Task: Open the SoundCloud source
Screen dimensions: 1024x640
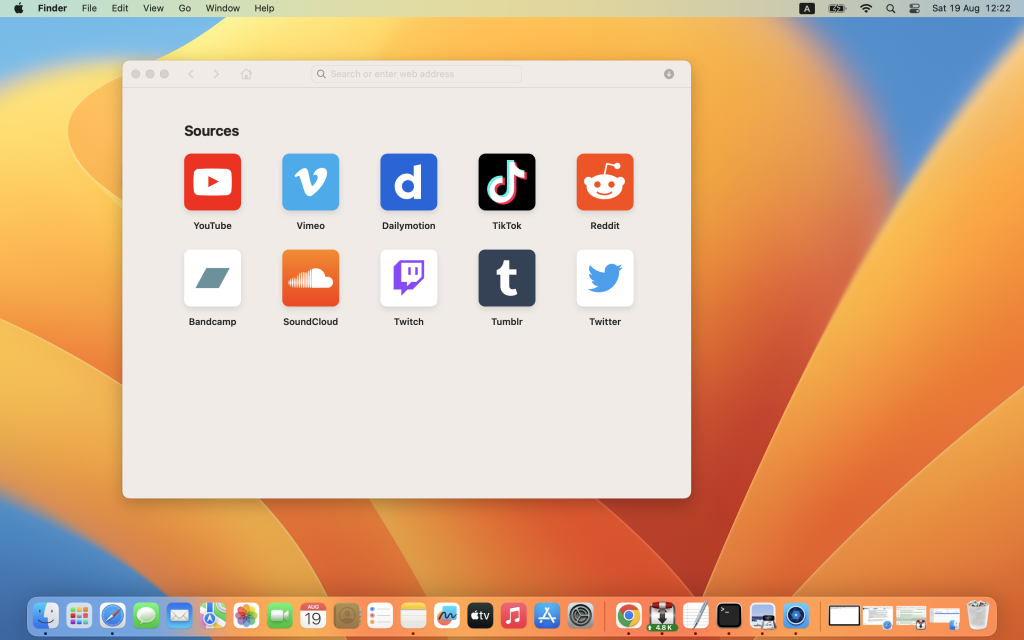Action: (310, 278)
